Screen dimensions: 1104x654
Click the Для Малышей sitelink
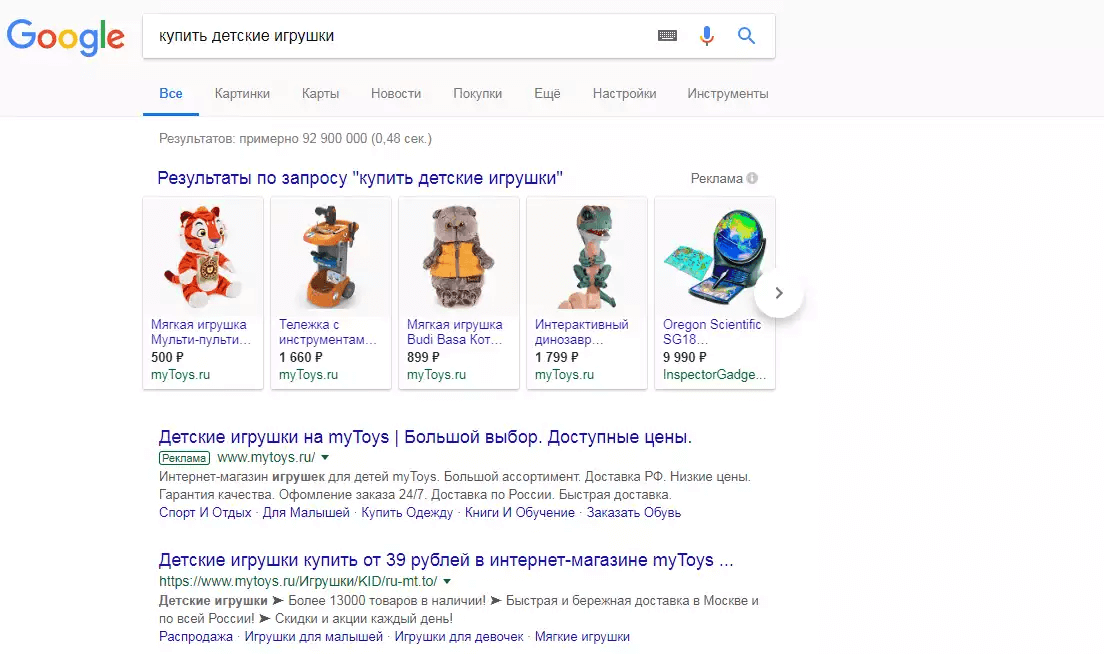(x=306, y=513)
